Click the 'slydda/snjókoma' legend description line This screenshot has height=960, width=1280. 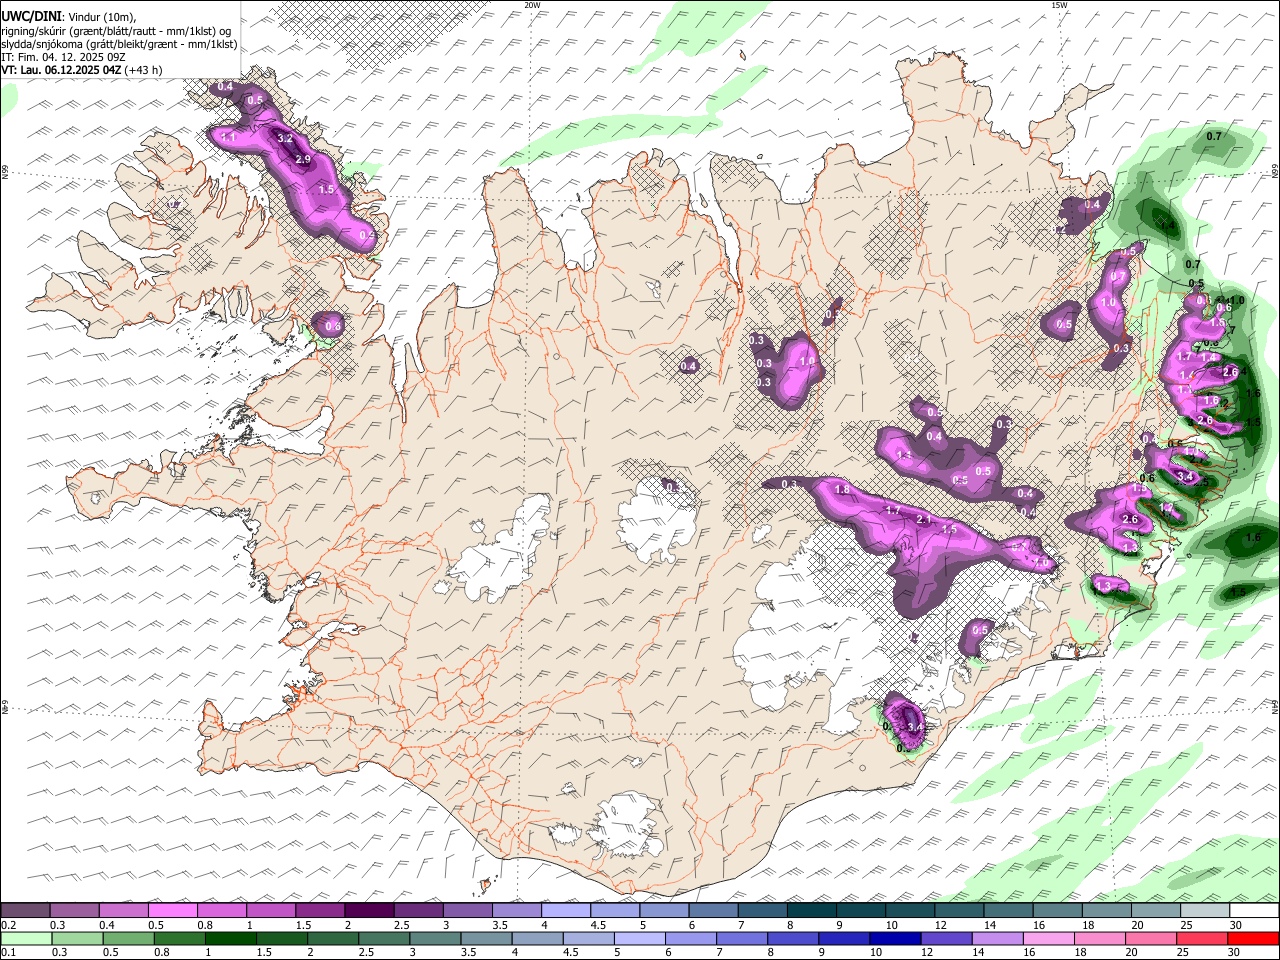pos(119,44)
